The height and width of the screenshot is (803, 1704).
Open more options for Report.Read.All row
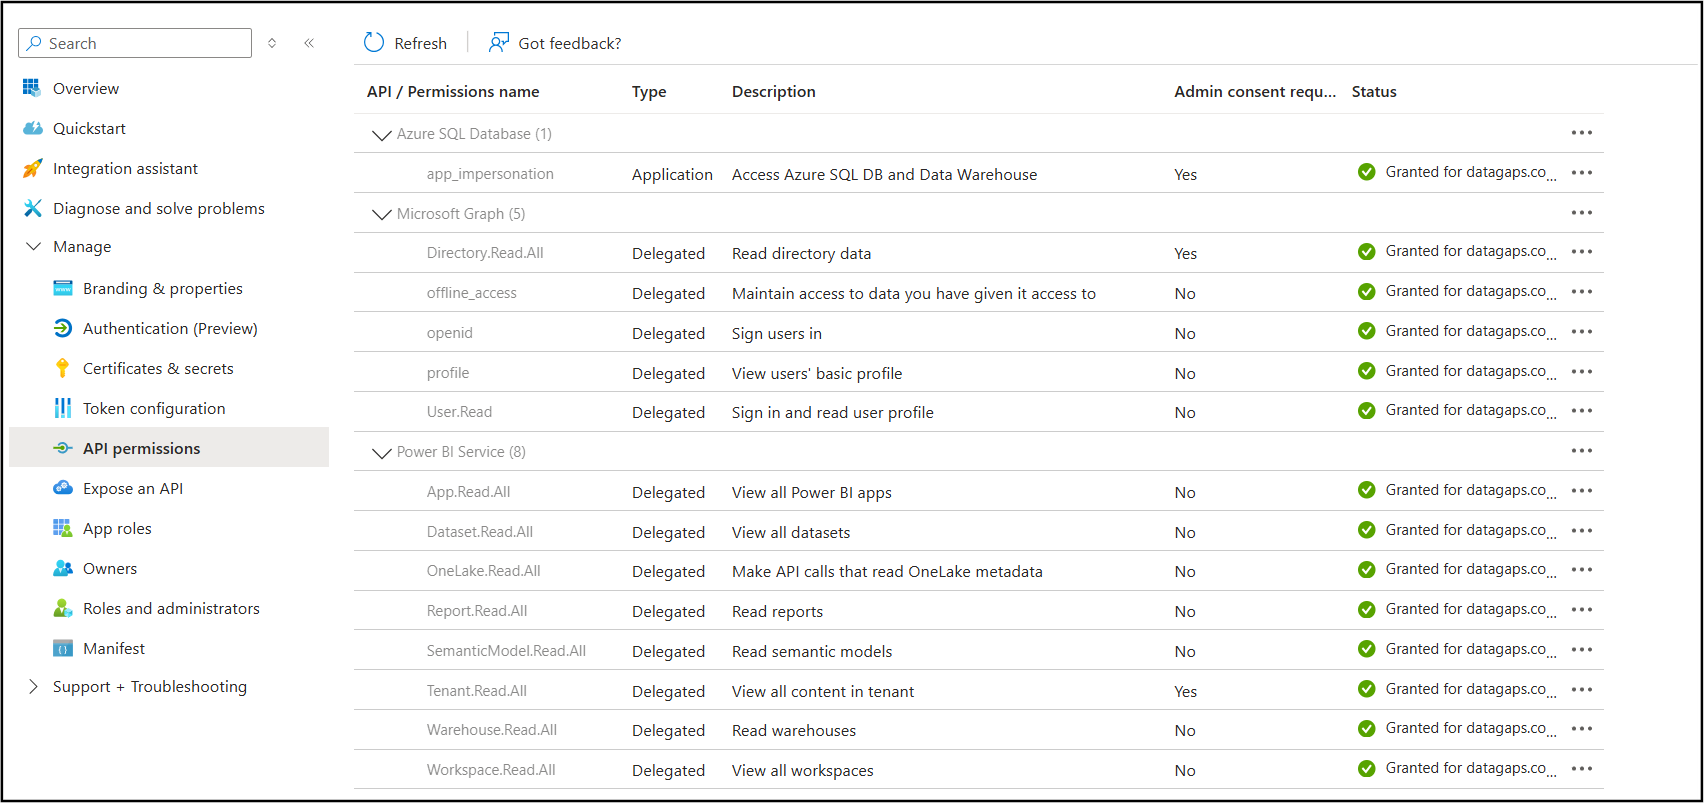point(1582,610)
